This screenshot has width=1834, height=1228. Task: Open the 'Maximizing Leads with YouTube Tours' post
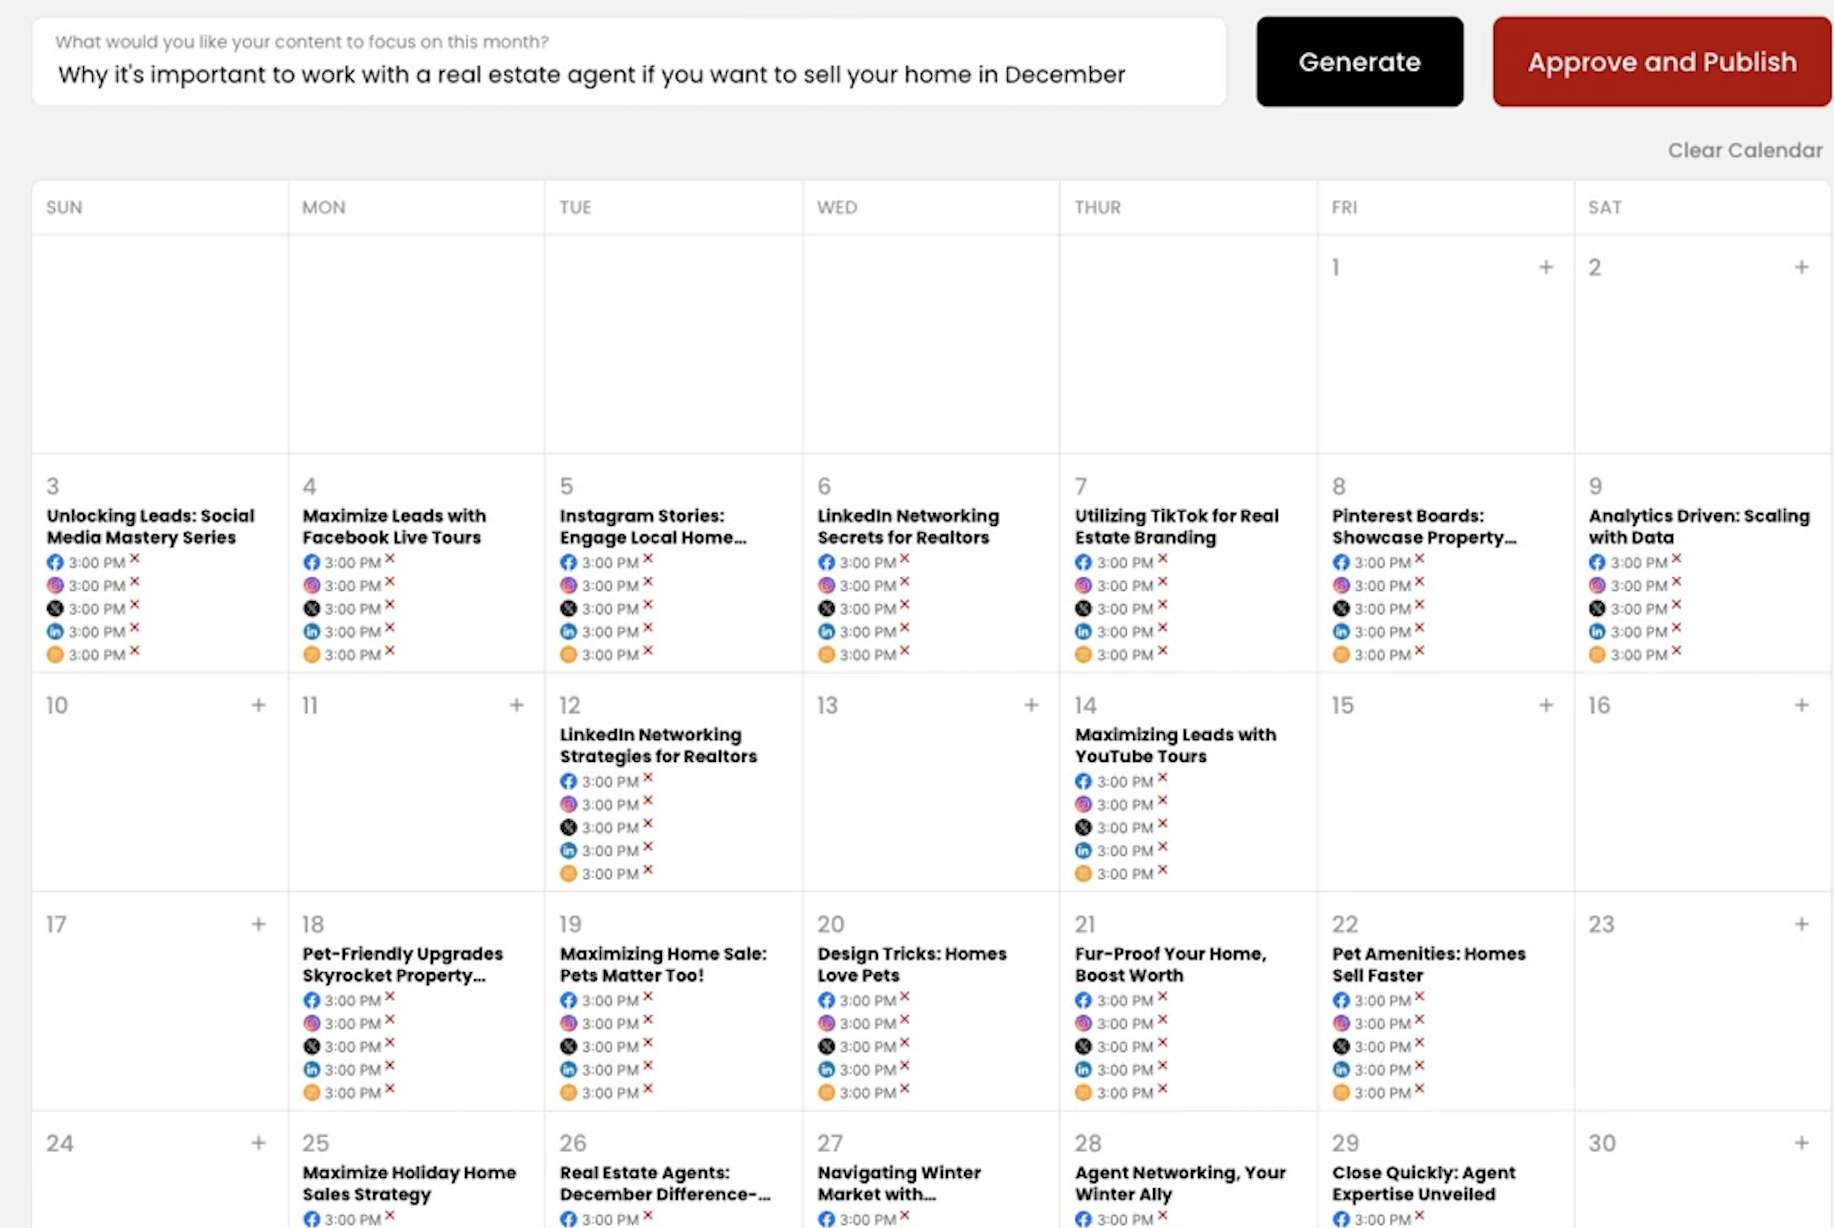[x=1175, y=746]
